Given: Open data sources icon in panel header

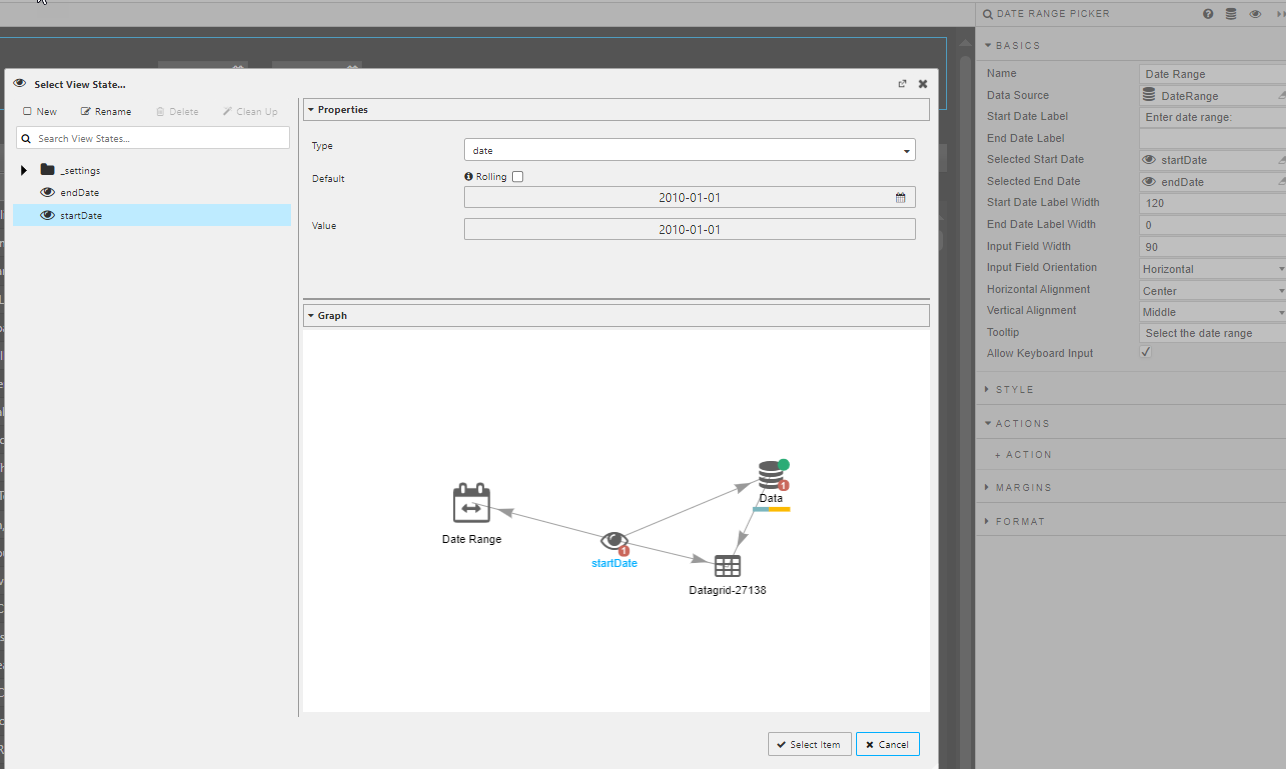Looking at the screenshot, I should pos(1231,14).
